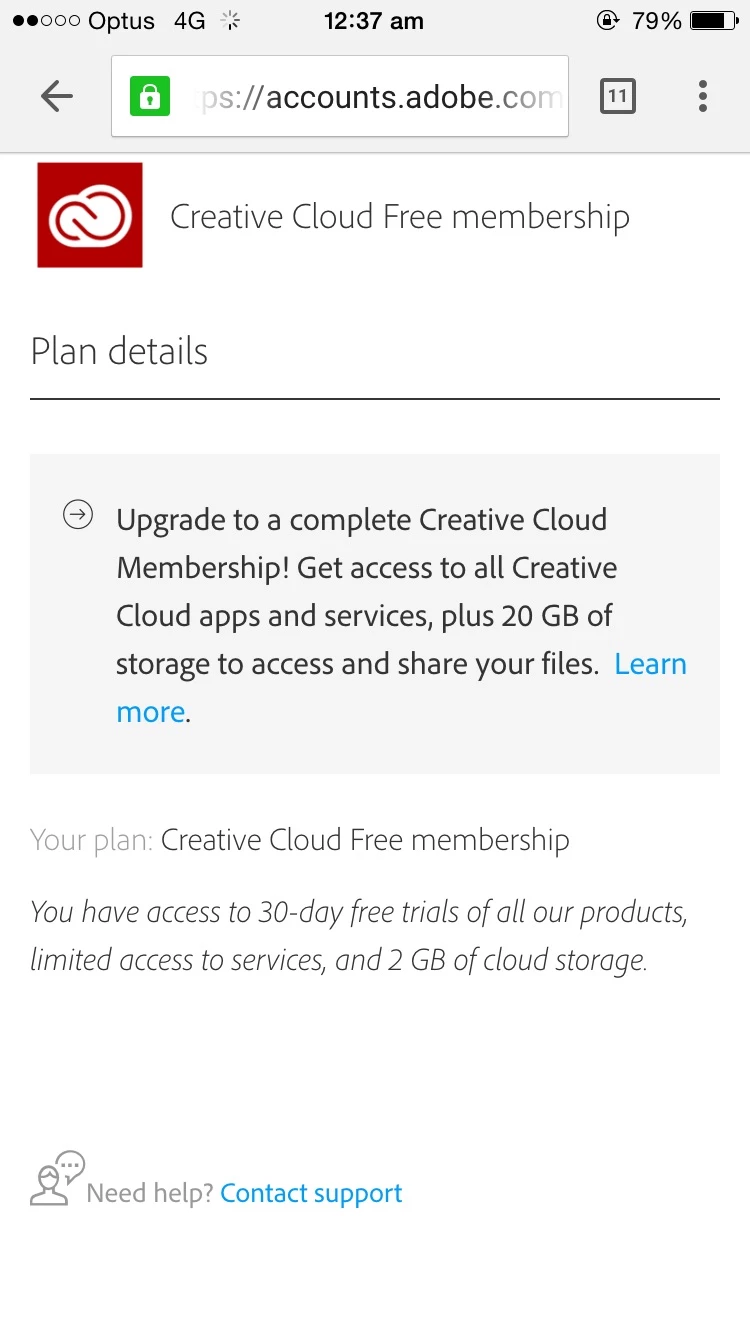Tap the network loading spinner icon
This screenshot has width=750, height=1334.
click(232, 21)
